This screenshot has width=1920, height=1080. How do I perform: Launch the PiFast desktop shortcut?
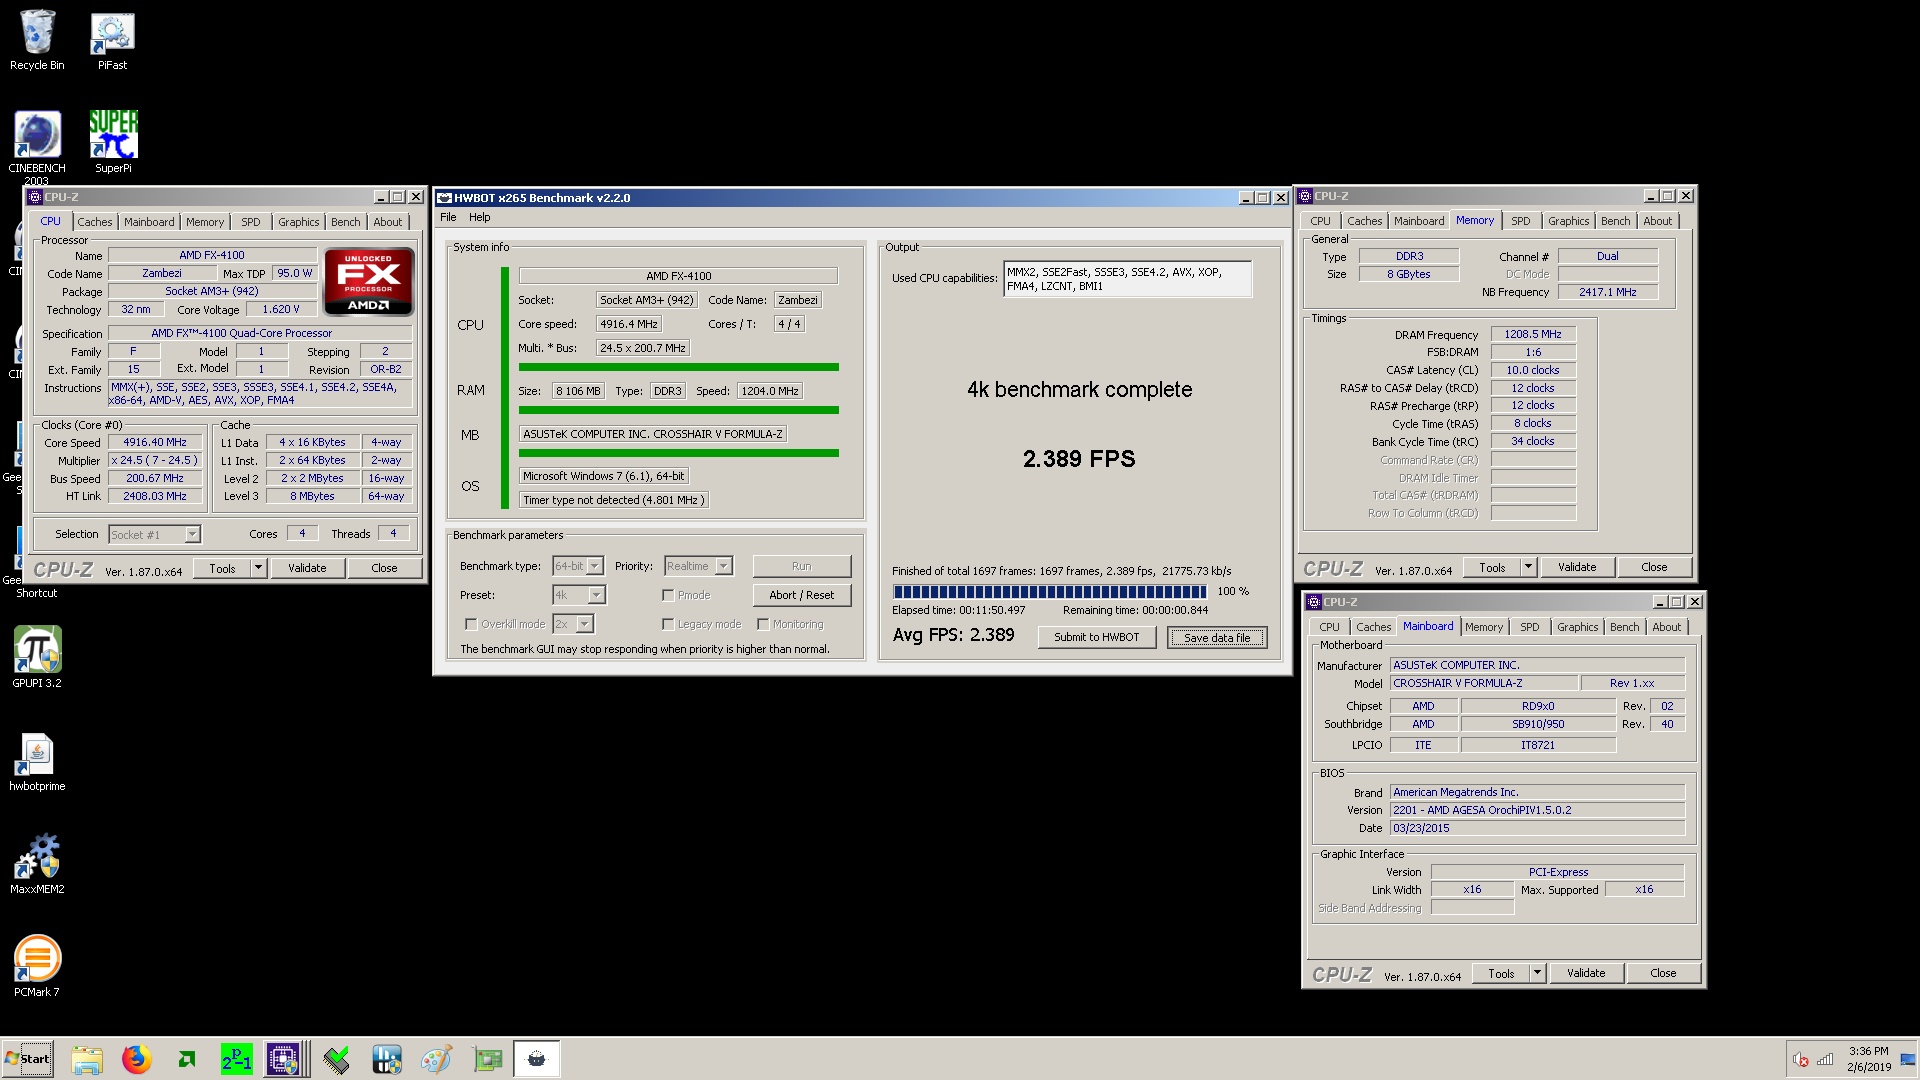(112, 40)
